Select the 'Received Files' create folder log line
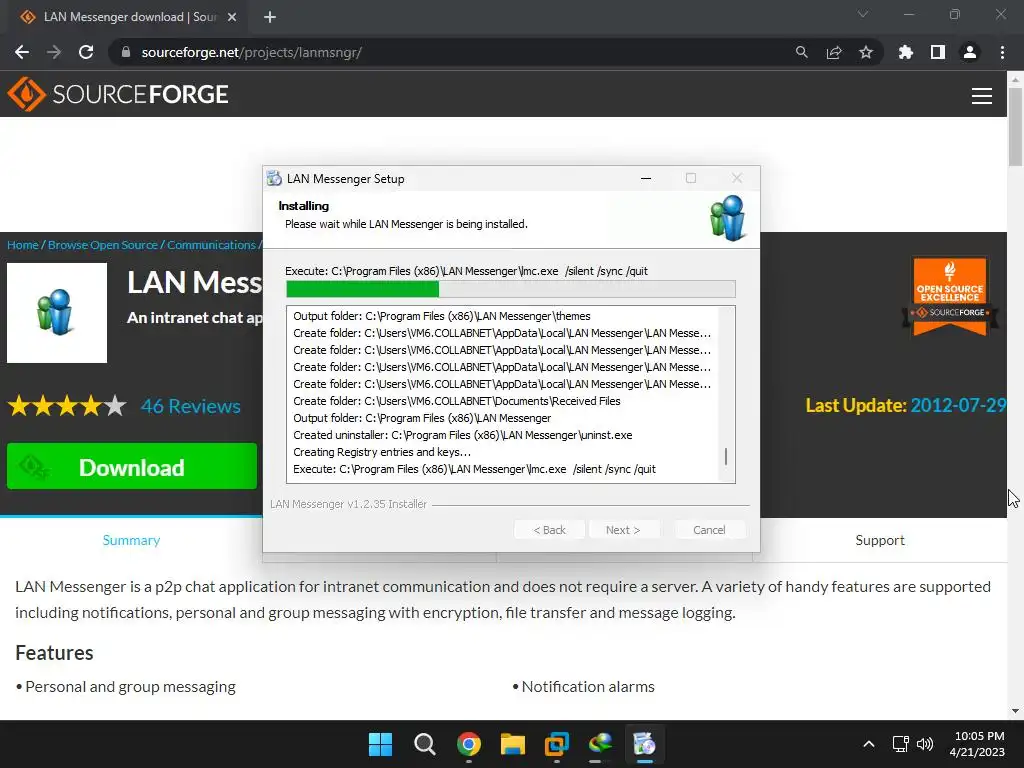This screenshot has width=1024, height=768. coord(456,401)
